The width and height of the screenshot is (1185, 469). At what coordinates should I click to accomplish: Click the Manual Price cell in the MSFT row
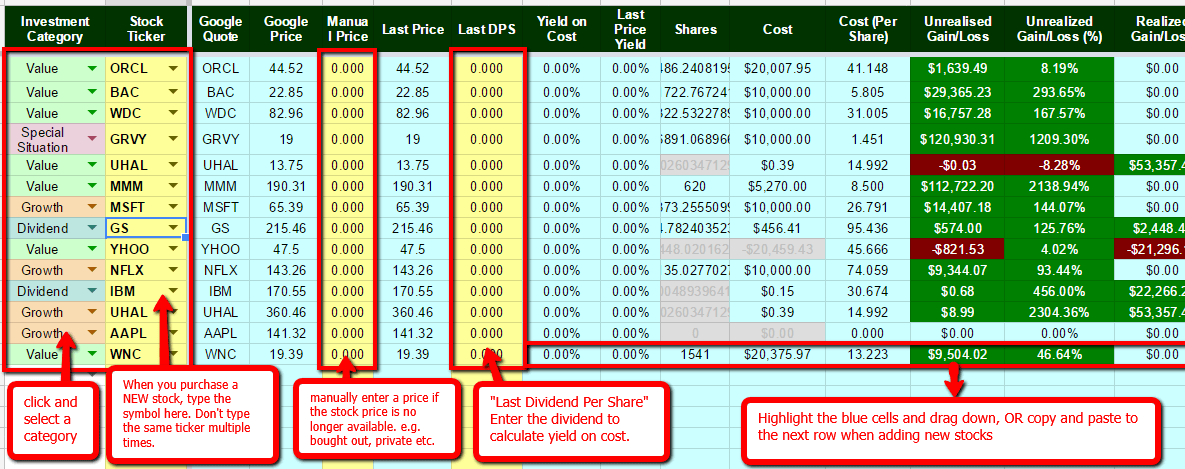[348, 207]
